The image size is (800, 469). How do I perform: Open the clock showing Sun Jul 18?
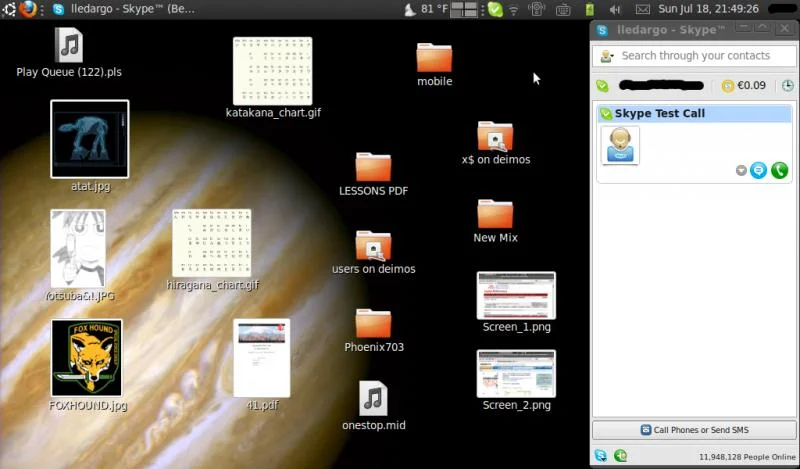coord(708,9)
